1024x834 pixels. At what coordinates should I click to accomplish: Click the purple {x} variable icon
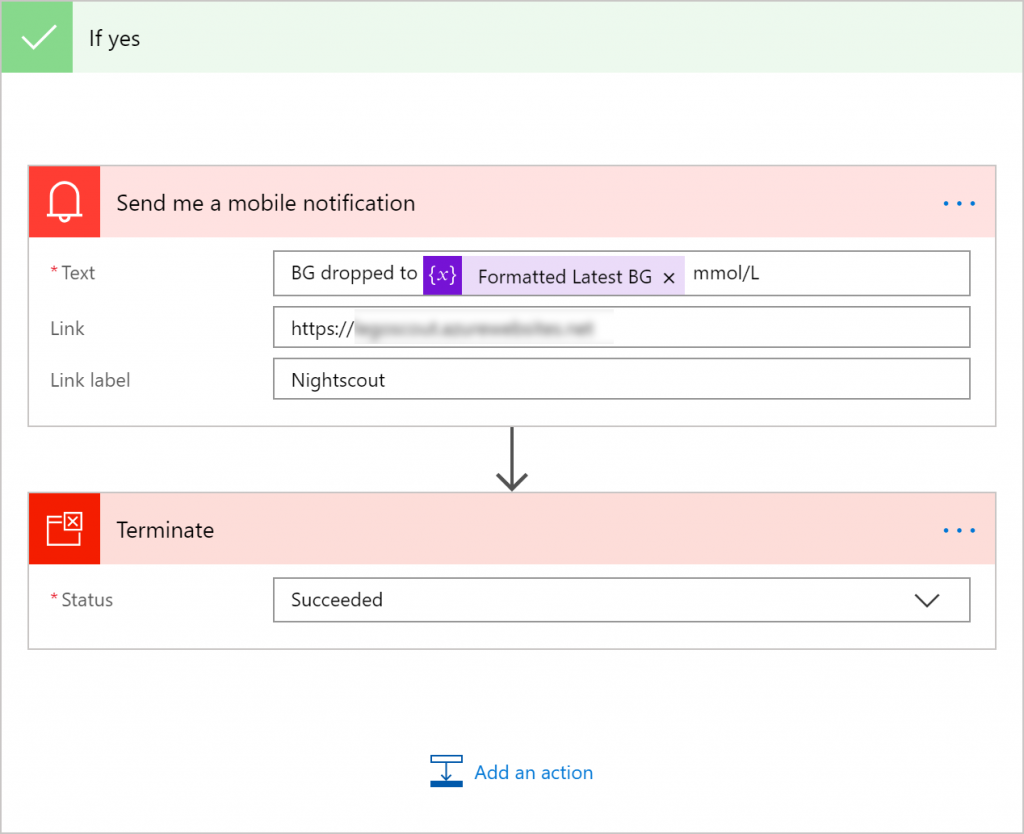click(442, 275)
